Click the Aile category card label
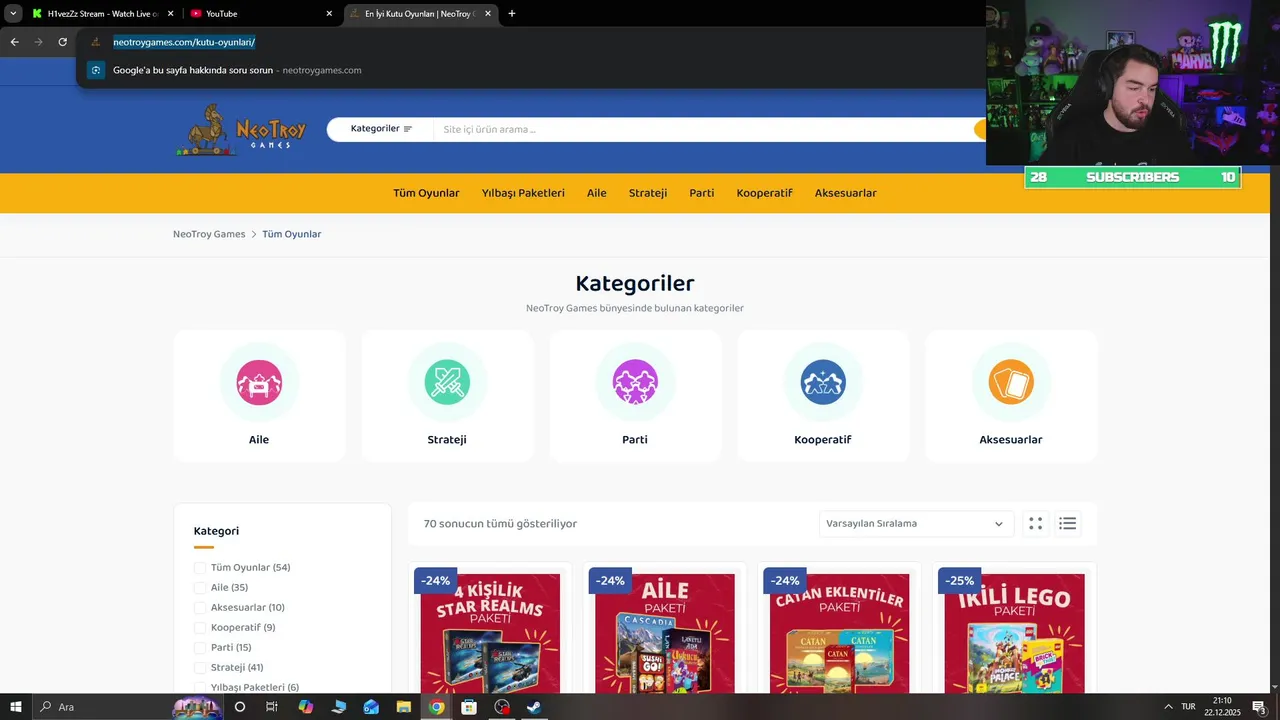1280x720 pixels. click(x=259, y=440)
